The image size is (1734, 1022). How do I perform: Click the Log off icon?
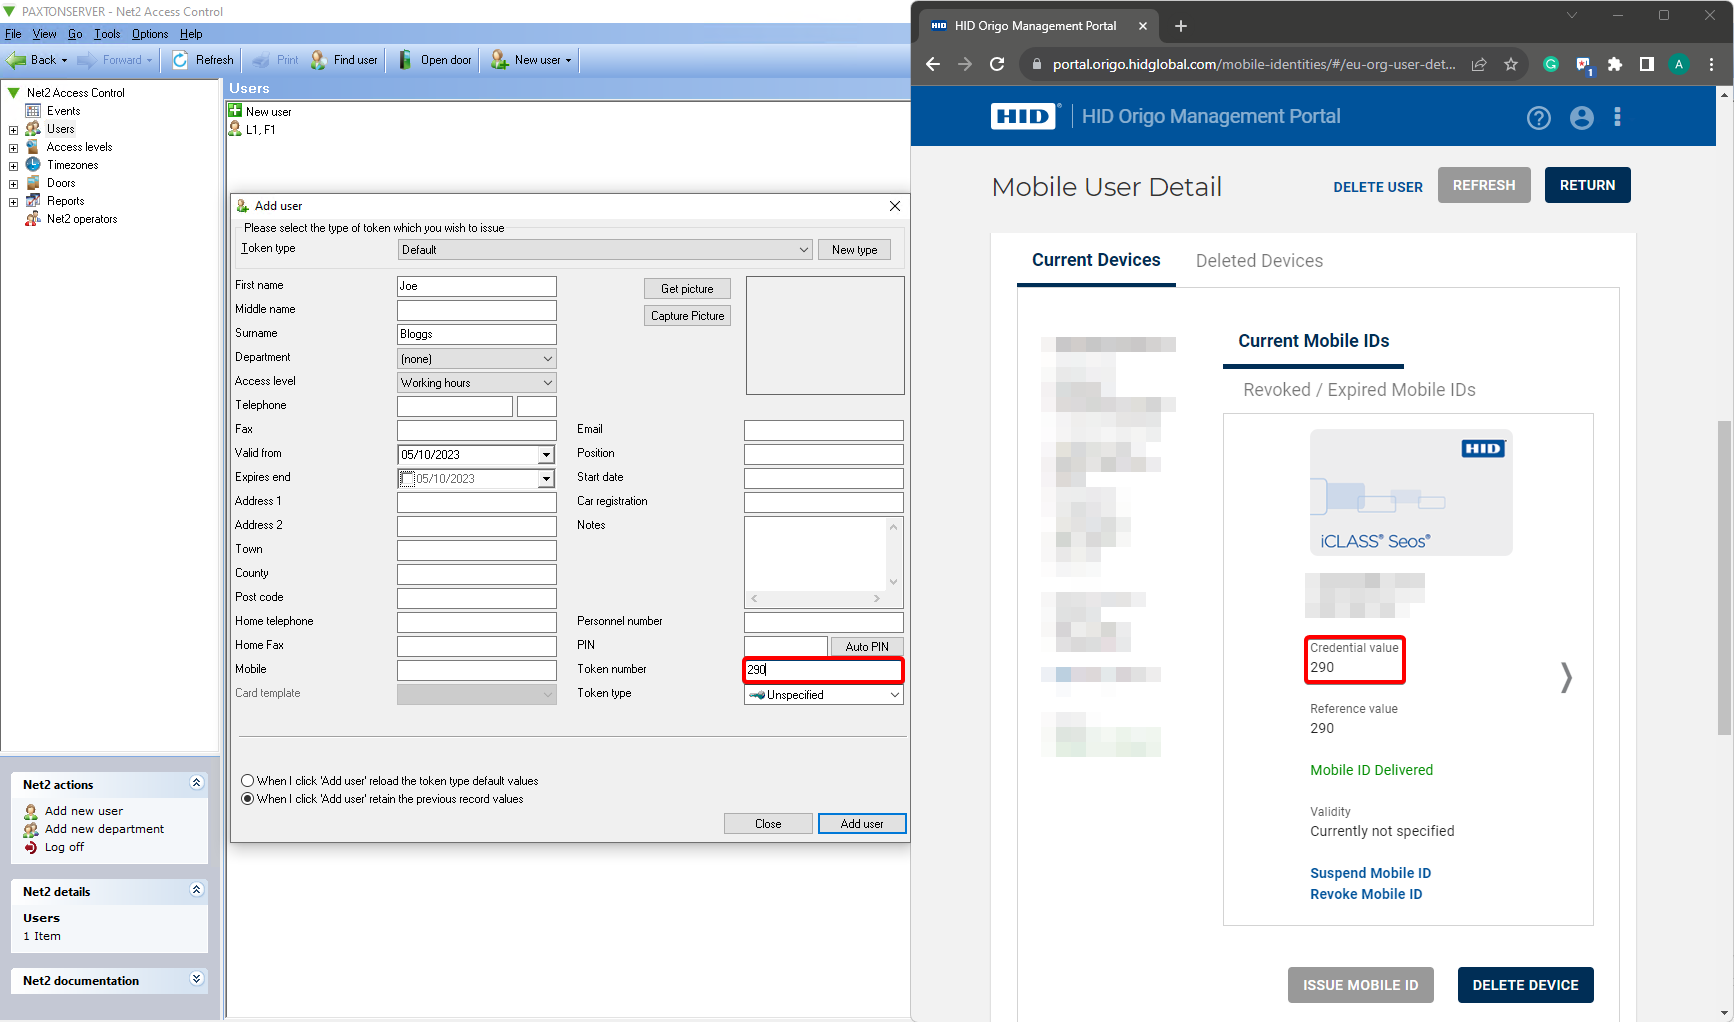click(x=31, y=847)
